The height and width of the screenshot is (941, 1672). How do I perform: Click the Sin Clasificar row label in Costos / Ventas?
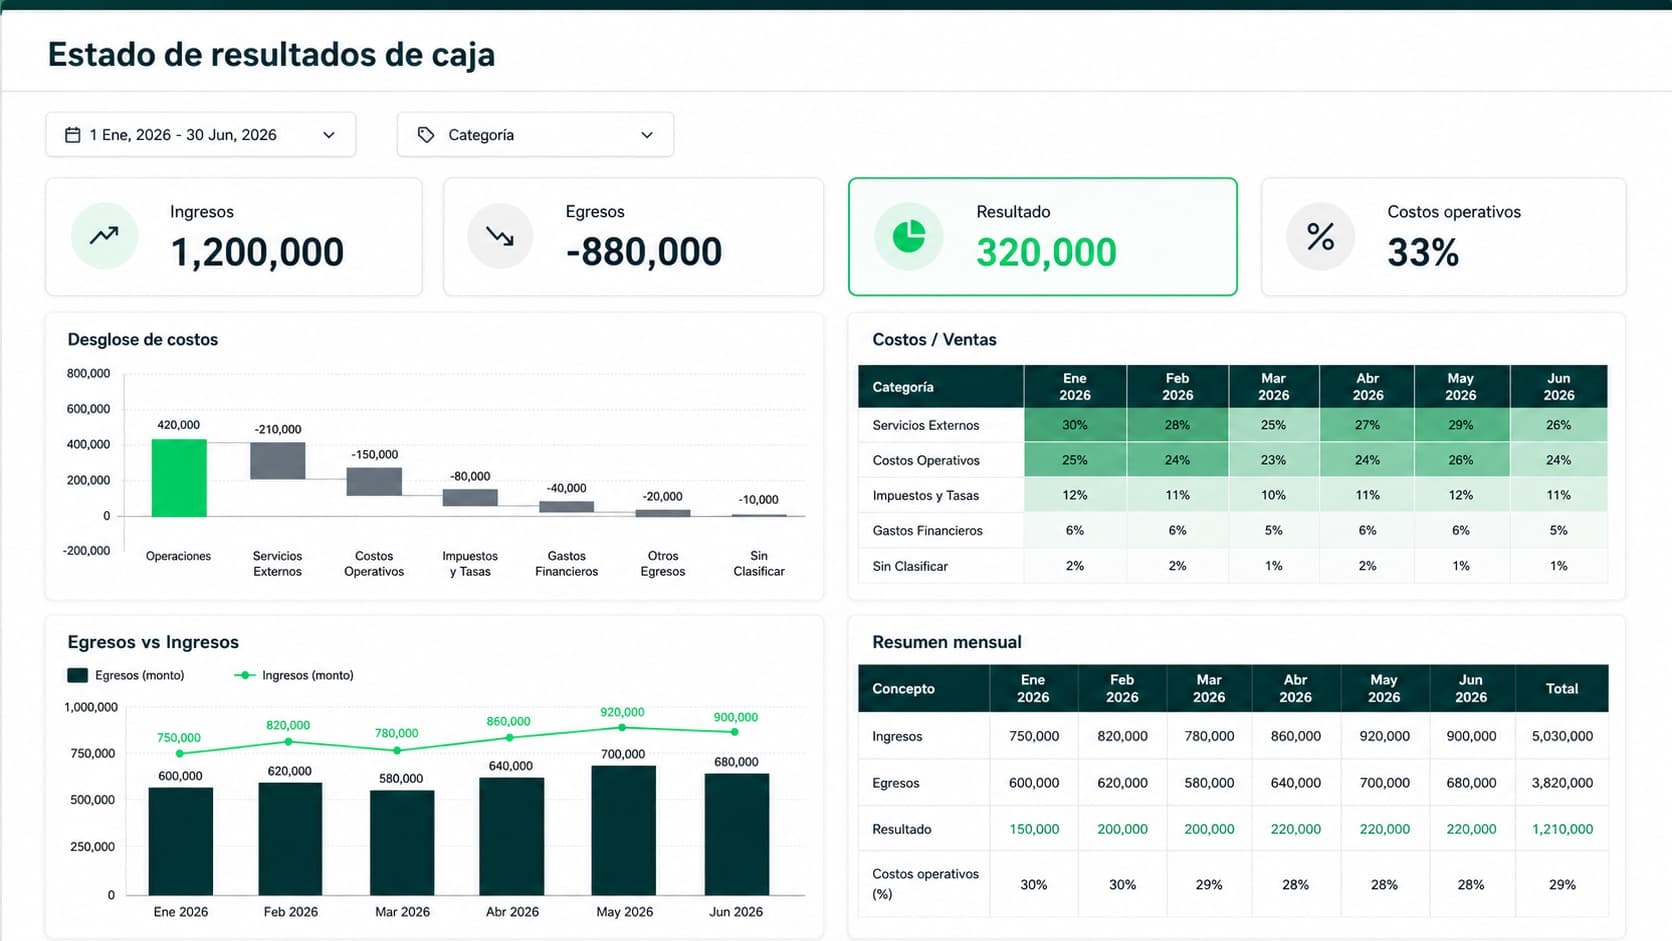[x=910, y=566]
